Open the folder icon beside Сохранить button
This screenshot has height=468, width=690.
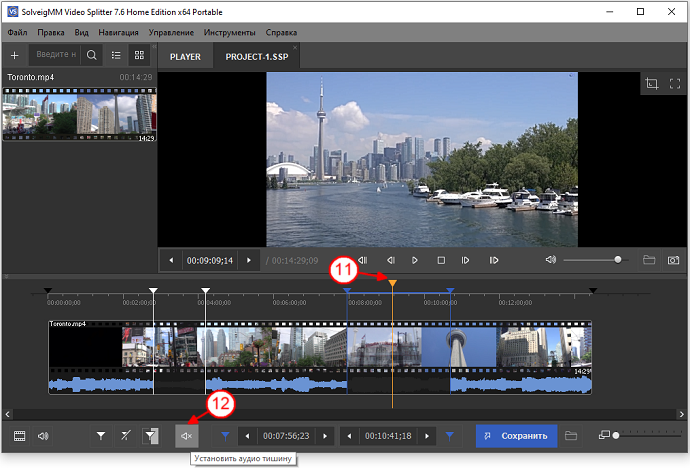point(571,436)
